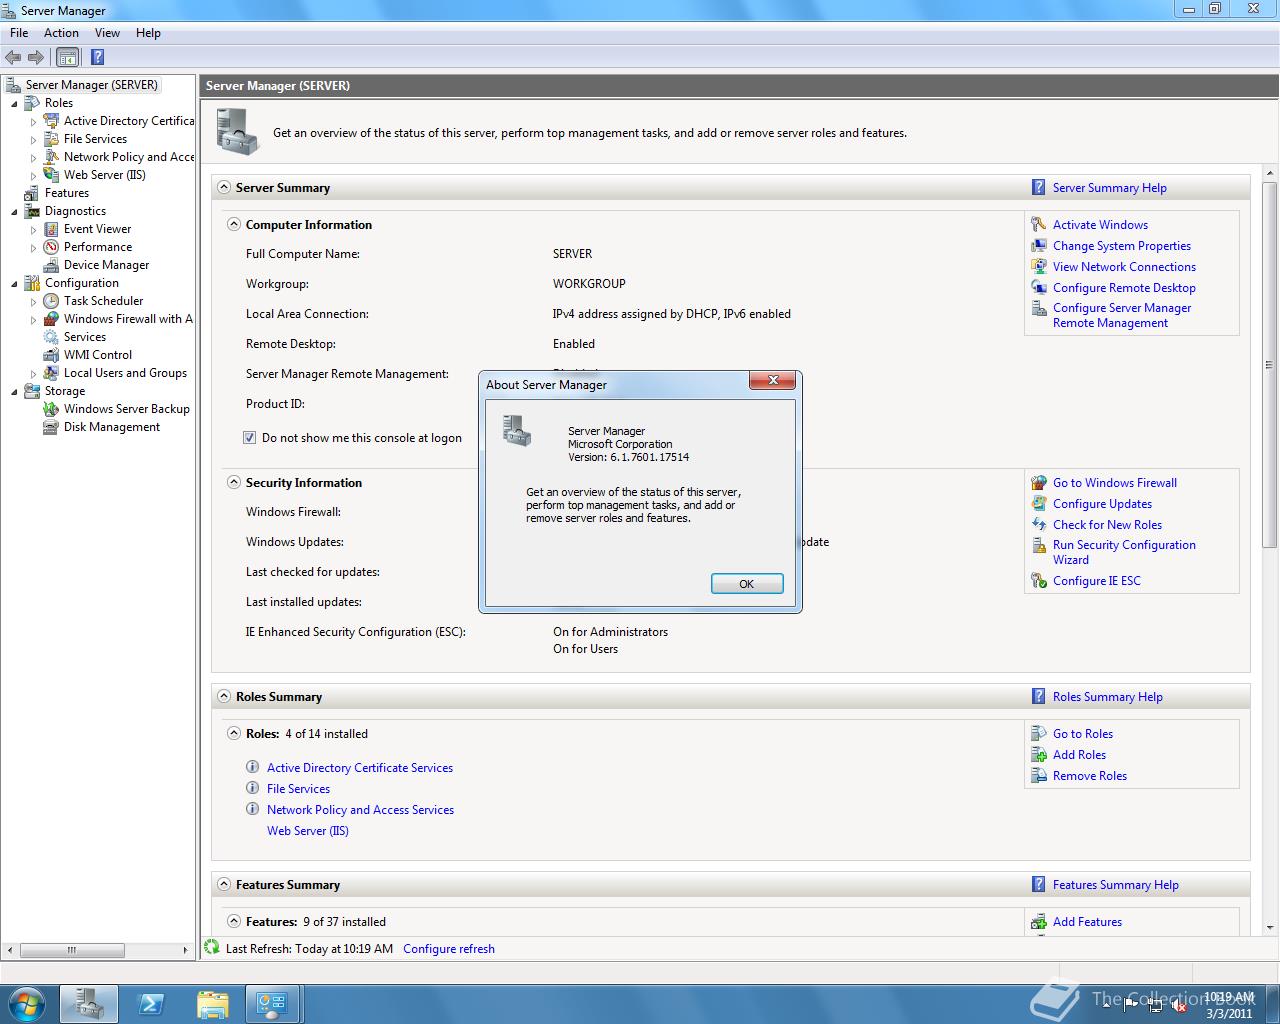The width and height of the screenshot is (1280, 1024).
Task: Click the Web Server (IIS) tree icon
Action: 51,175
